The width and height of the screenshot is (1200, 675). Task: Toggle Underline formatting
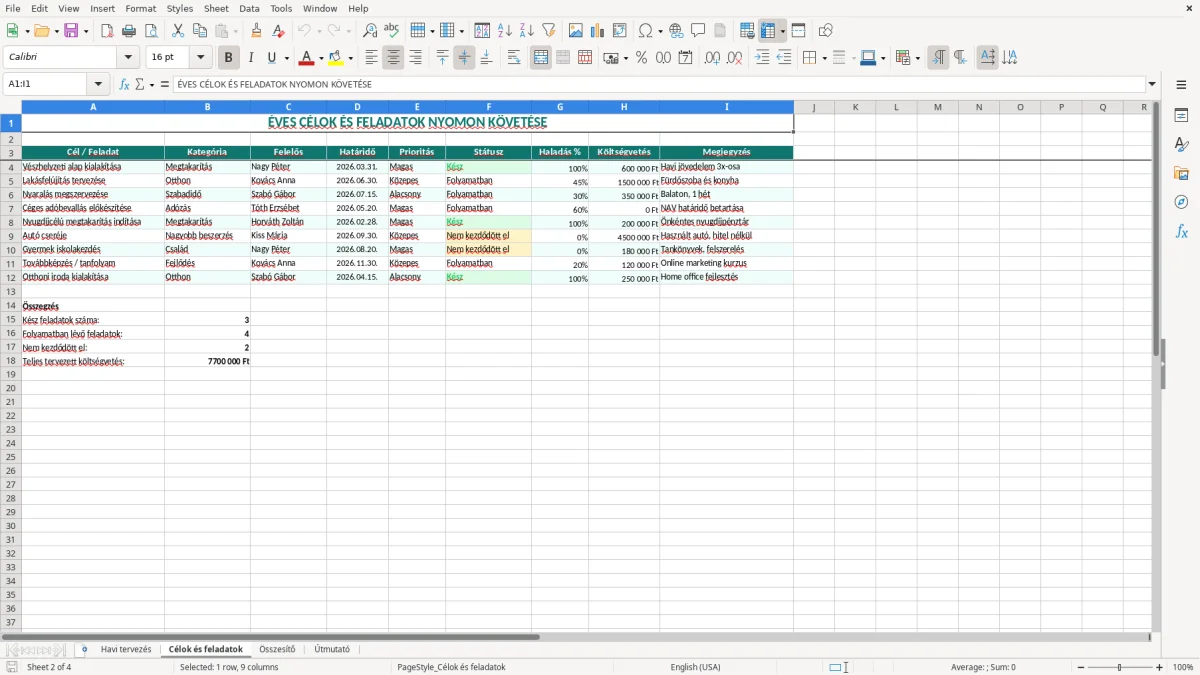(x=270, y=58)
